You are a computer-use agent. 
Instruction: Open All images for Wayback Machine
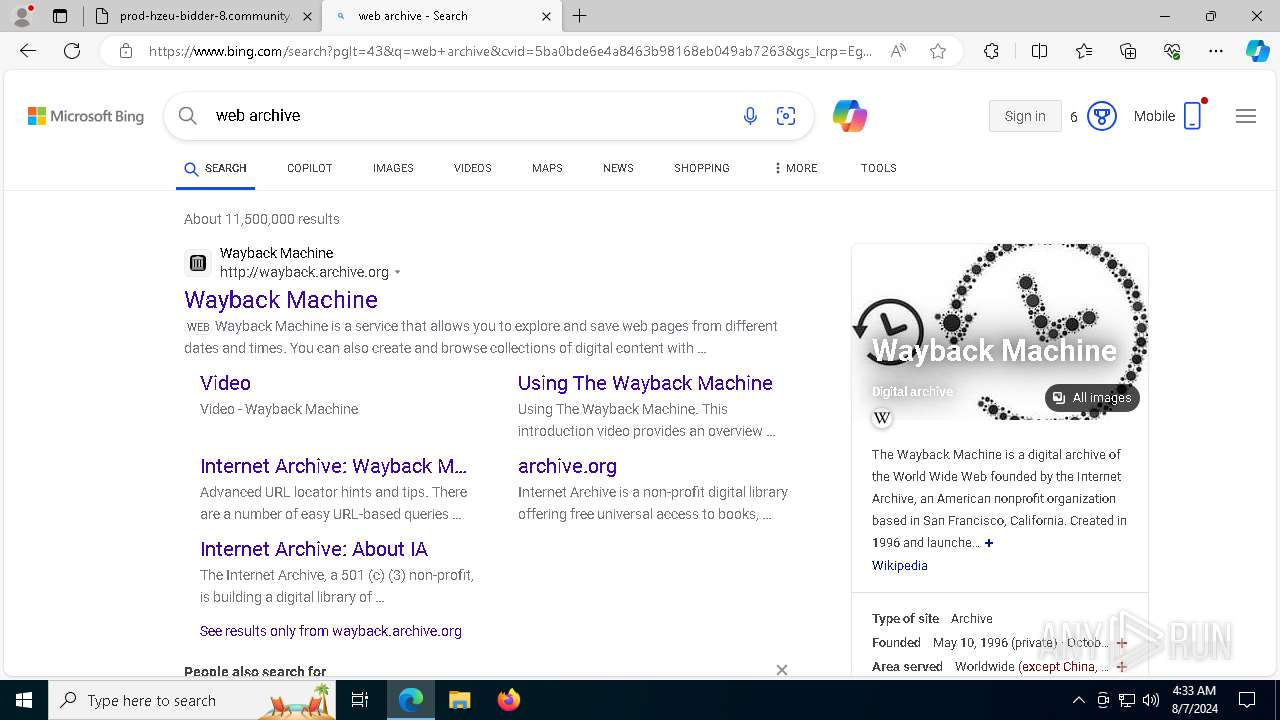pyautogui.click(x=1092, y=398)
